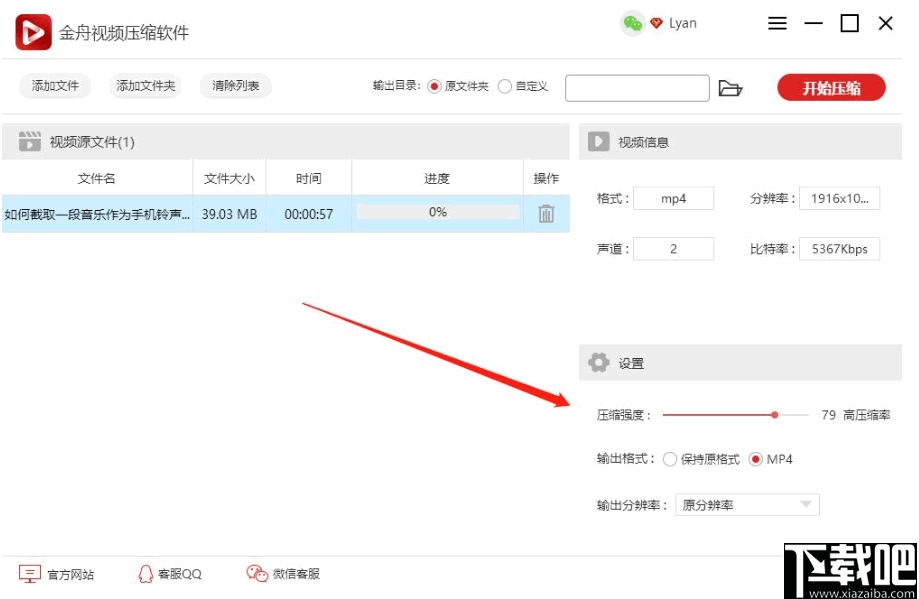Click 添加文件夹 to add a folder
The height and width of the screenshot is (599, 919).
pos(145,86)
